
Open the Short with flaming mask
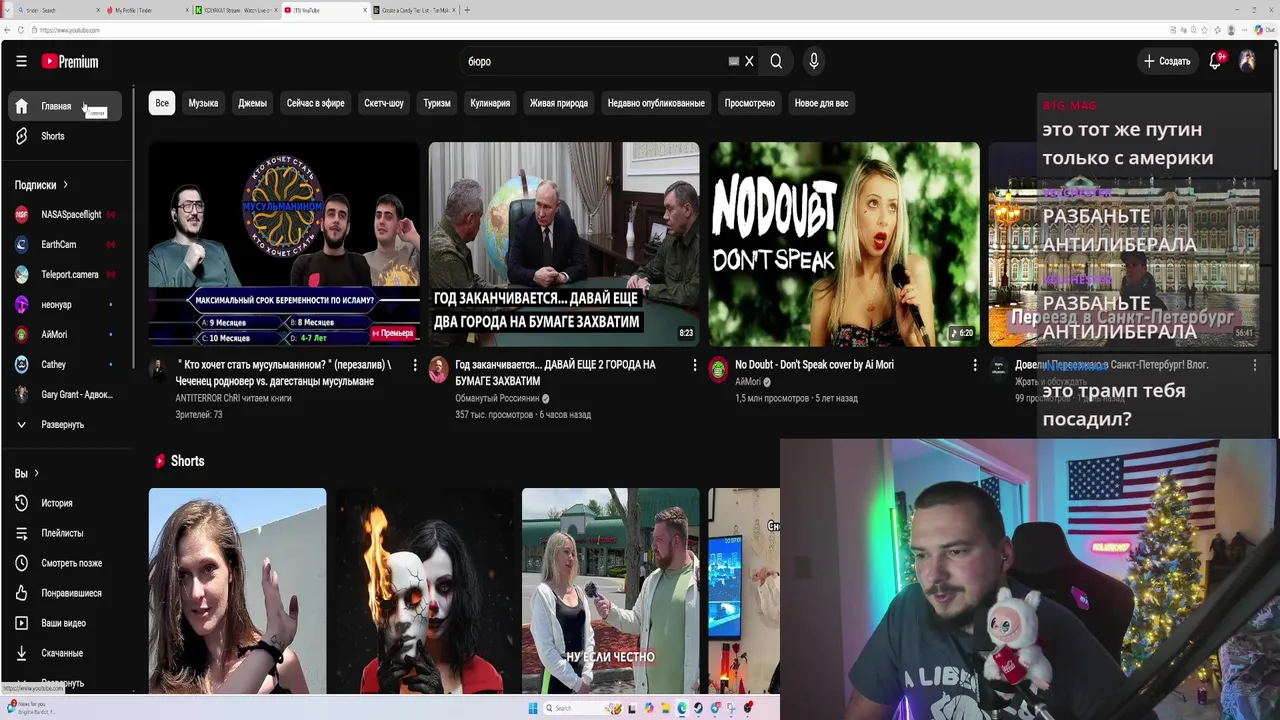tap(424, 590)
